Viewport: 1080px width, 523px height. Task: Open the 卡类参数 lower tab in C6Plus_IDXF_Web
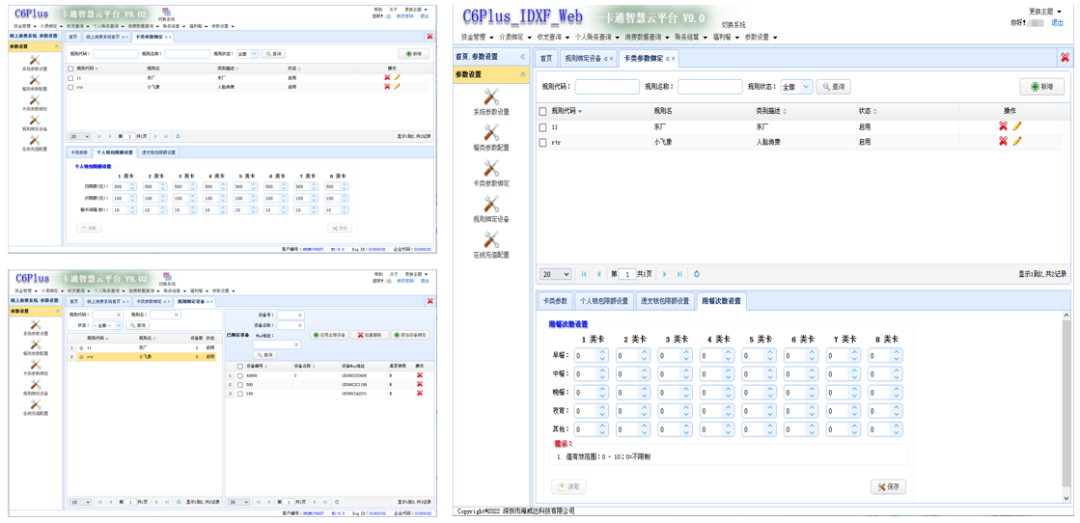pyautogui.click(x=554, y=301)
